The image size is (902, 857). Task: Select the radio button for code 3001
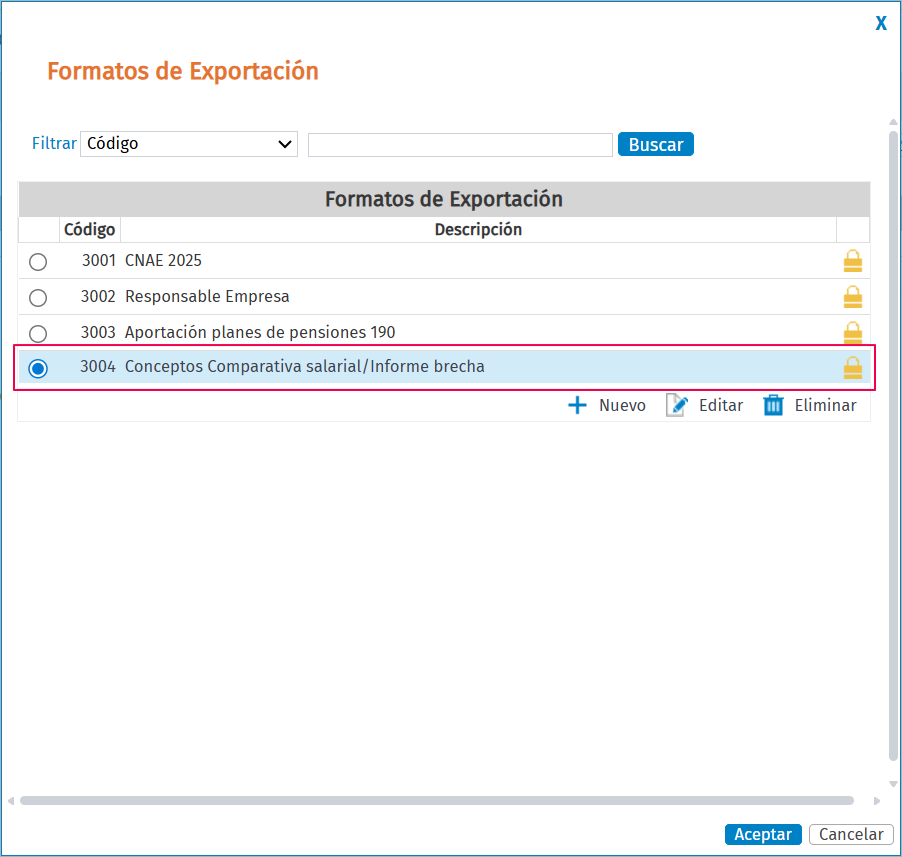click(x=38, y=262)
